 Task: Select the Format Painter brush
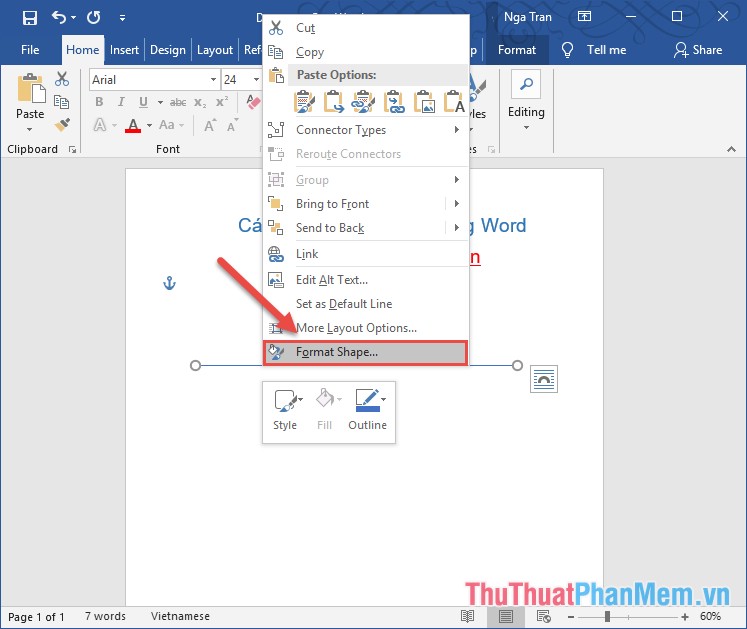point(62,125)
